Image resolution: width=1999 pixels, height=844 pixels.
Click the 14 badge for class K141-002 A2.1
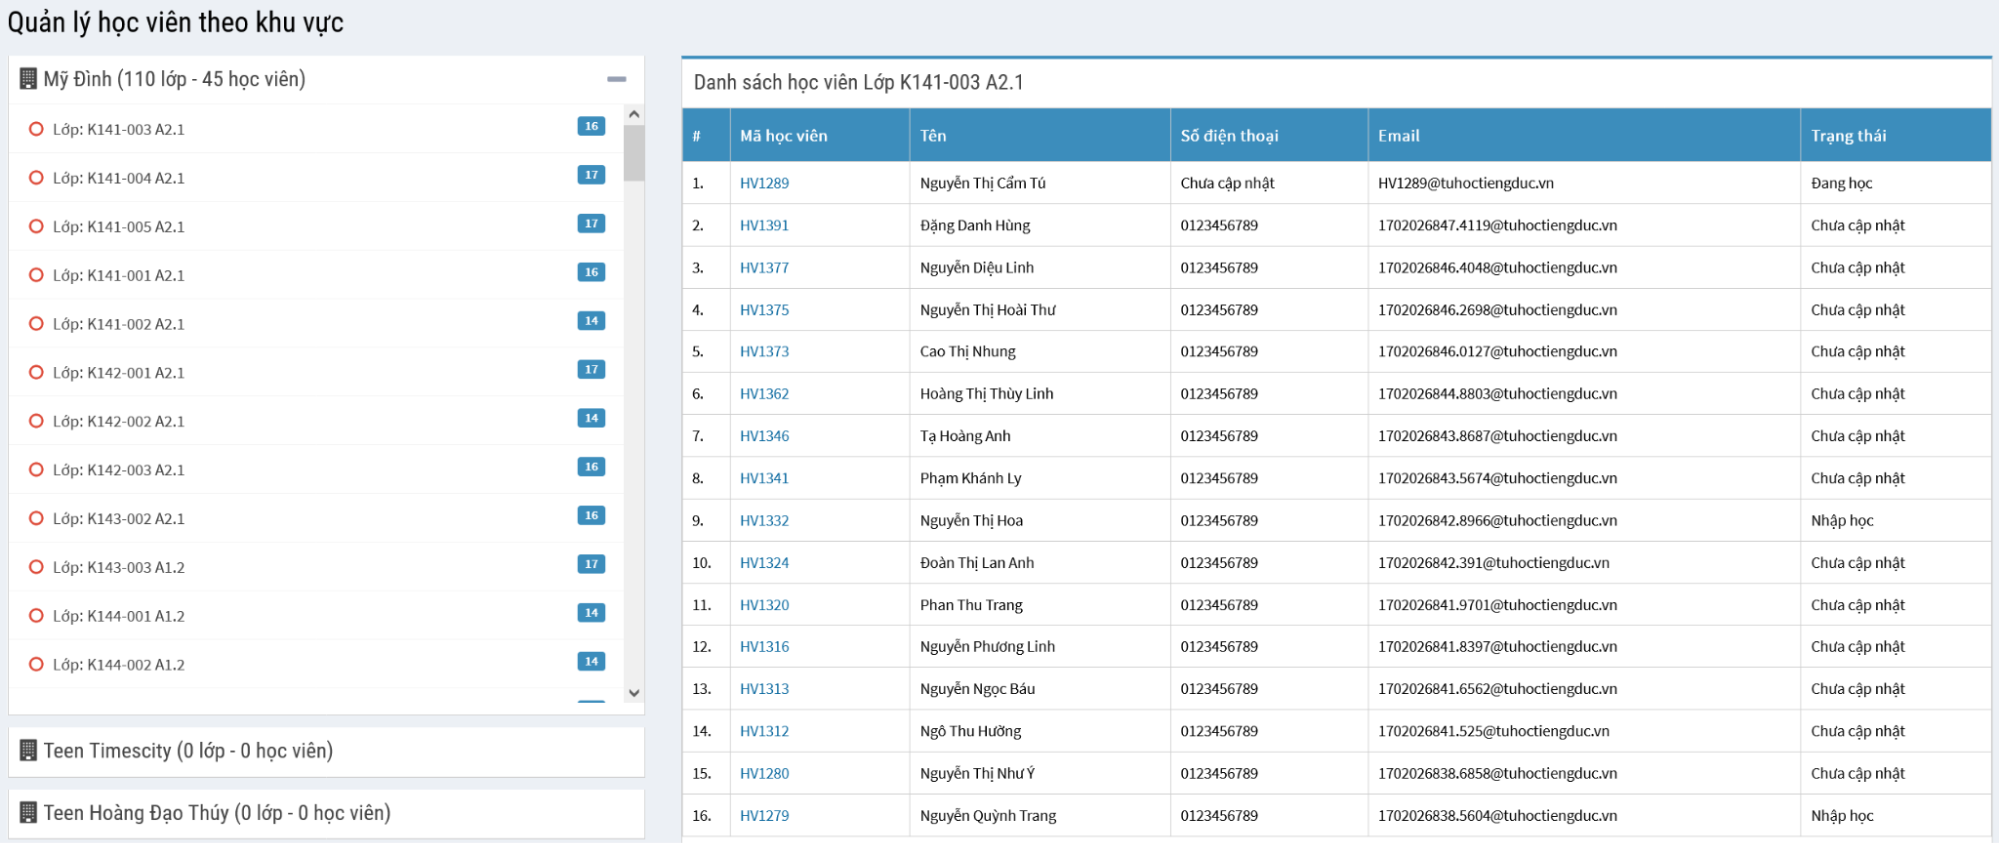click(x=591, y=321)
